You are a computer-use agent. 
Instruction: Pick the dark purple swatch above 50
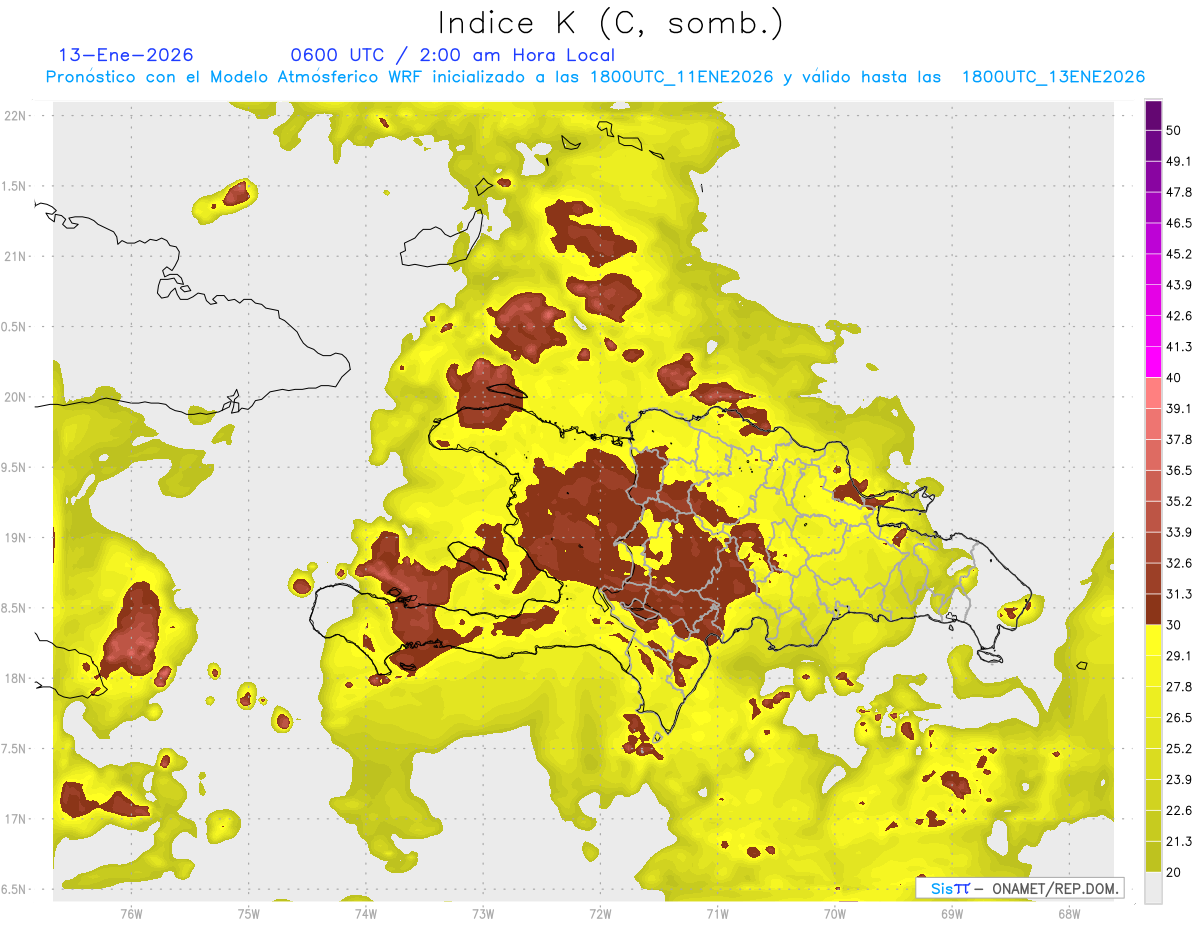1154,115
